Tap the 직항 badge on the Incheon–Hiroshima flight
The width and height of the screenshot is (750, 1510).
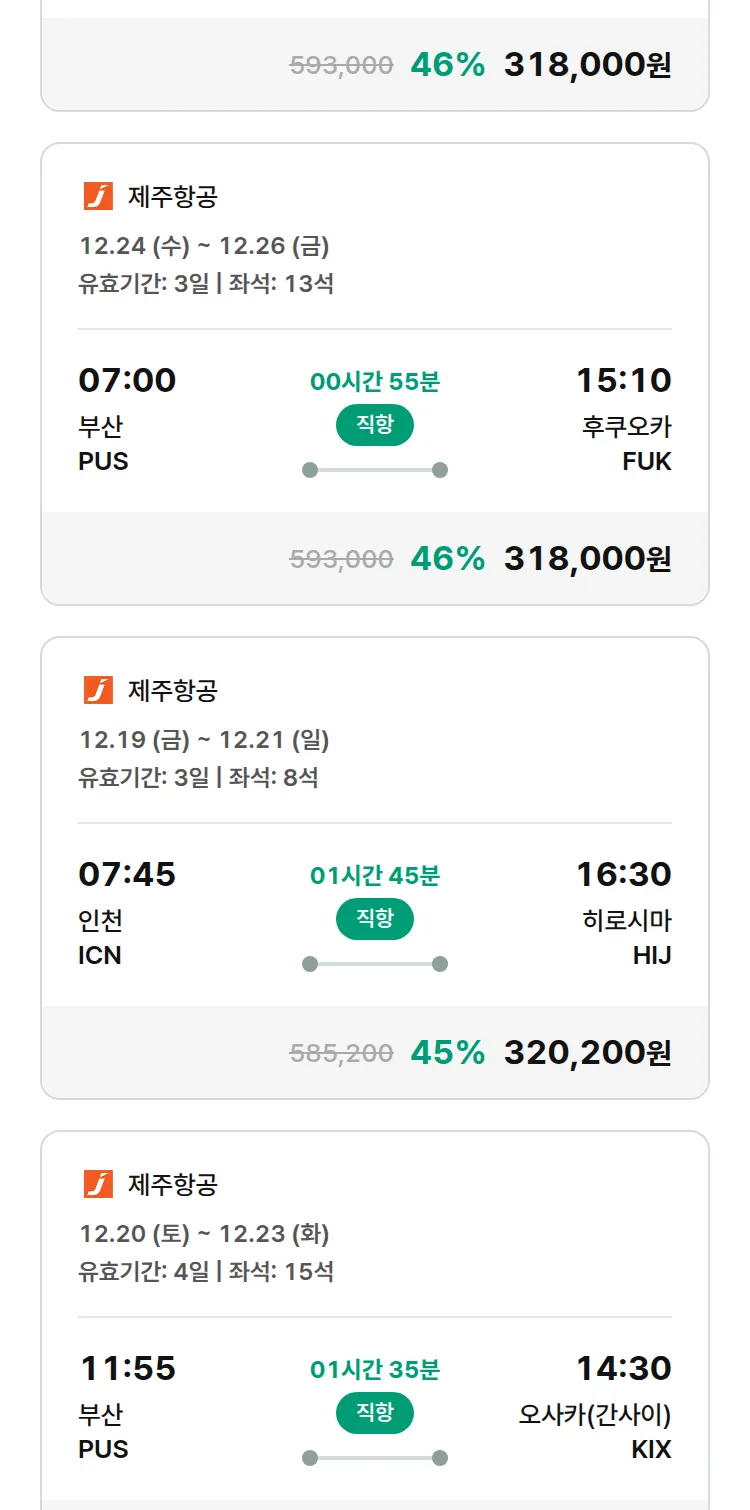click(374, 919)
